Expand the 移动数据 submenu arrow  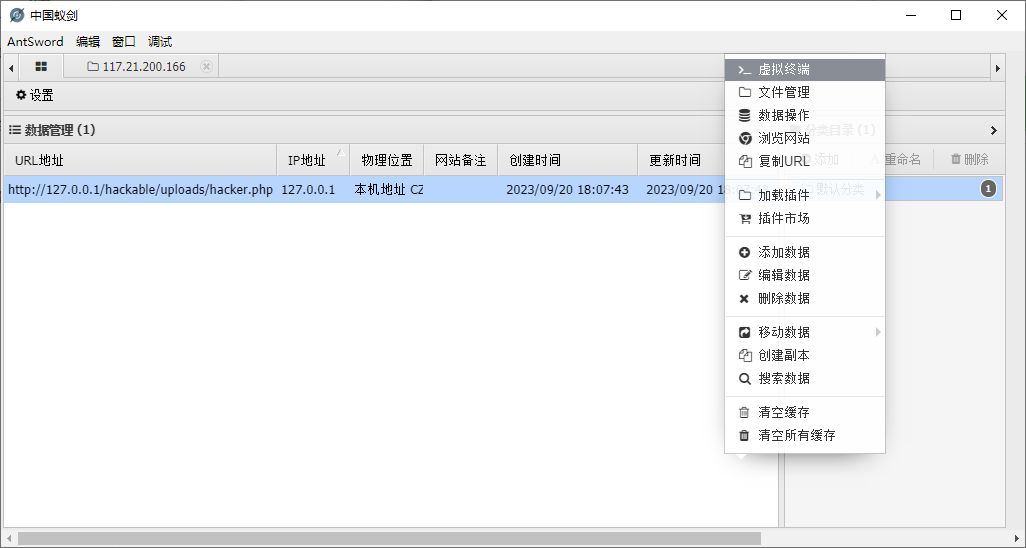coord(878,333)
